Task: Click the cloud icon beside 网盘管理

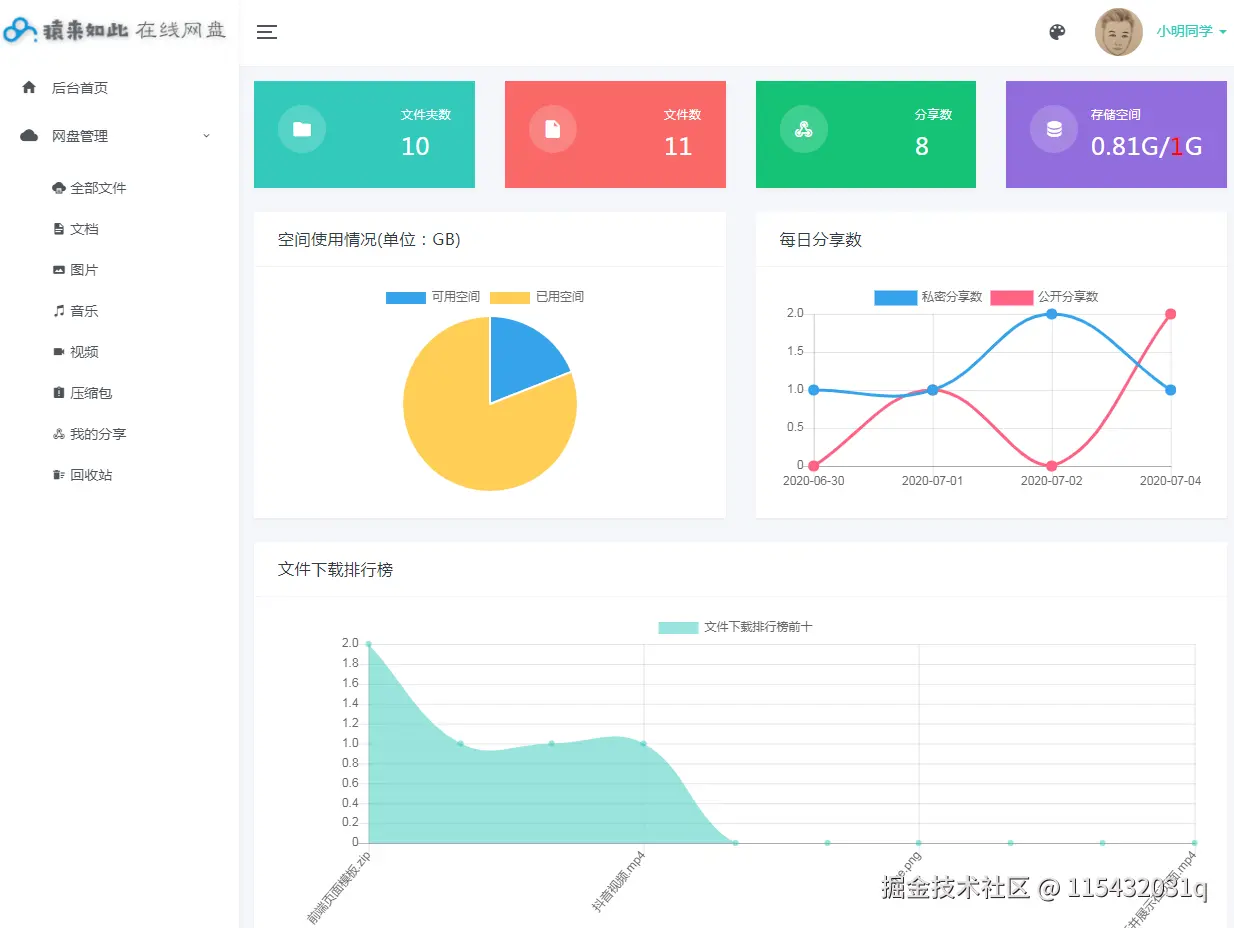Action: pyautogui.click(x=29, y=136)
